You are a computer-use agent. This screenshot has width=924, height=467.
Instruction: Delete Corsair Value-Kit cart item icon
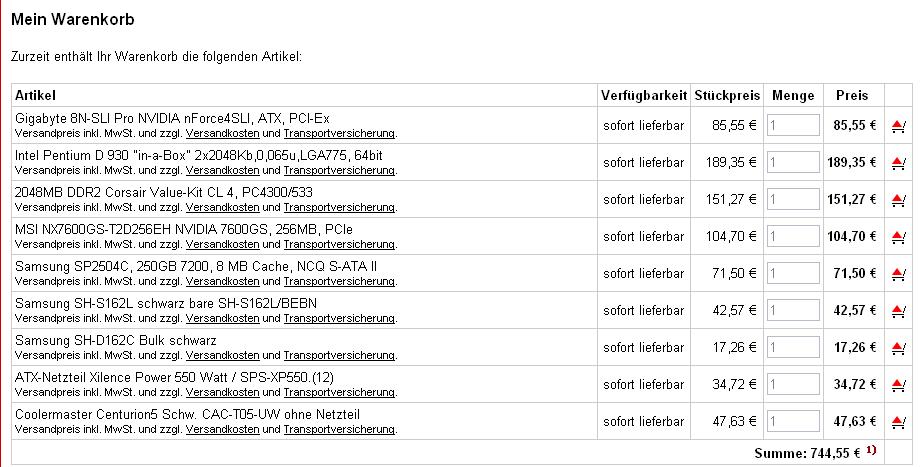click(898, 200)
